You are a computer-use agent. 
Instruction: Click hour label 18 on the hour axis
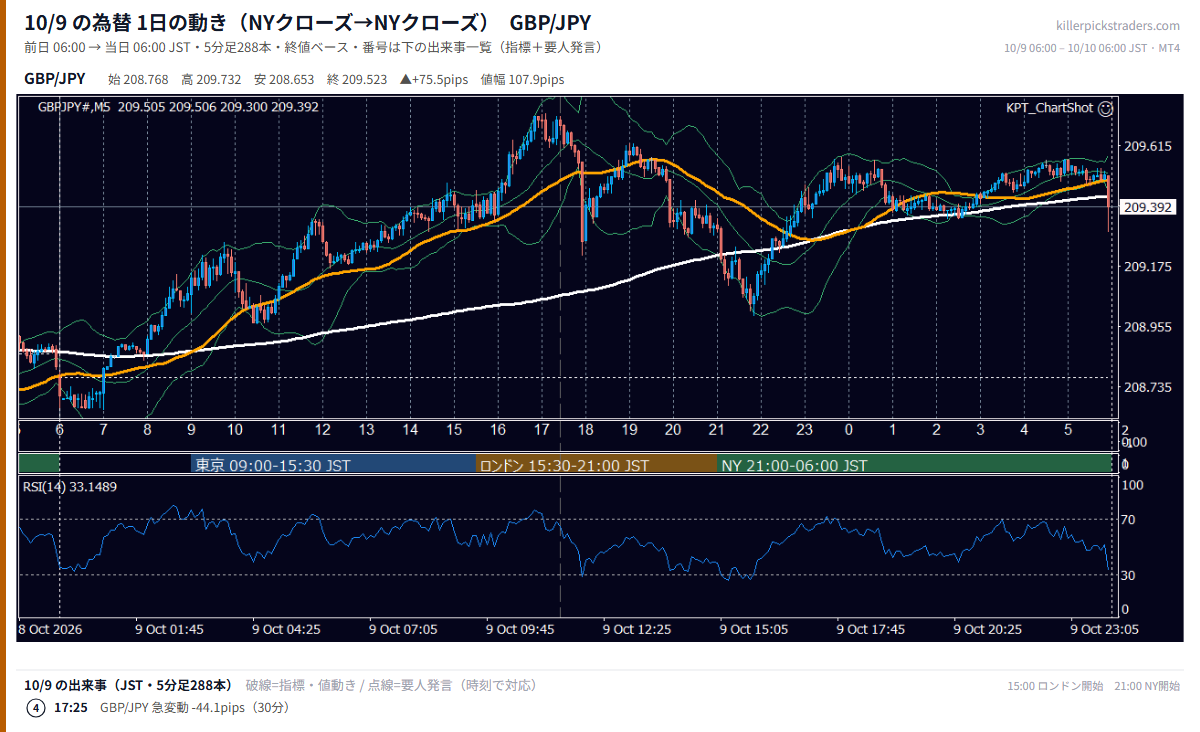click(x=586, y=430)
